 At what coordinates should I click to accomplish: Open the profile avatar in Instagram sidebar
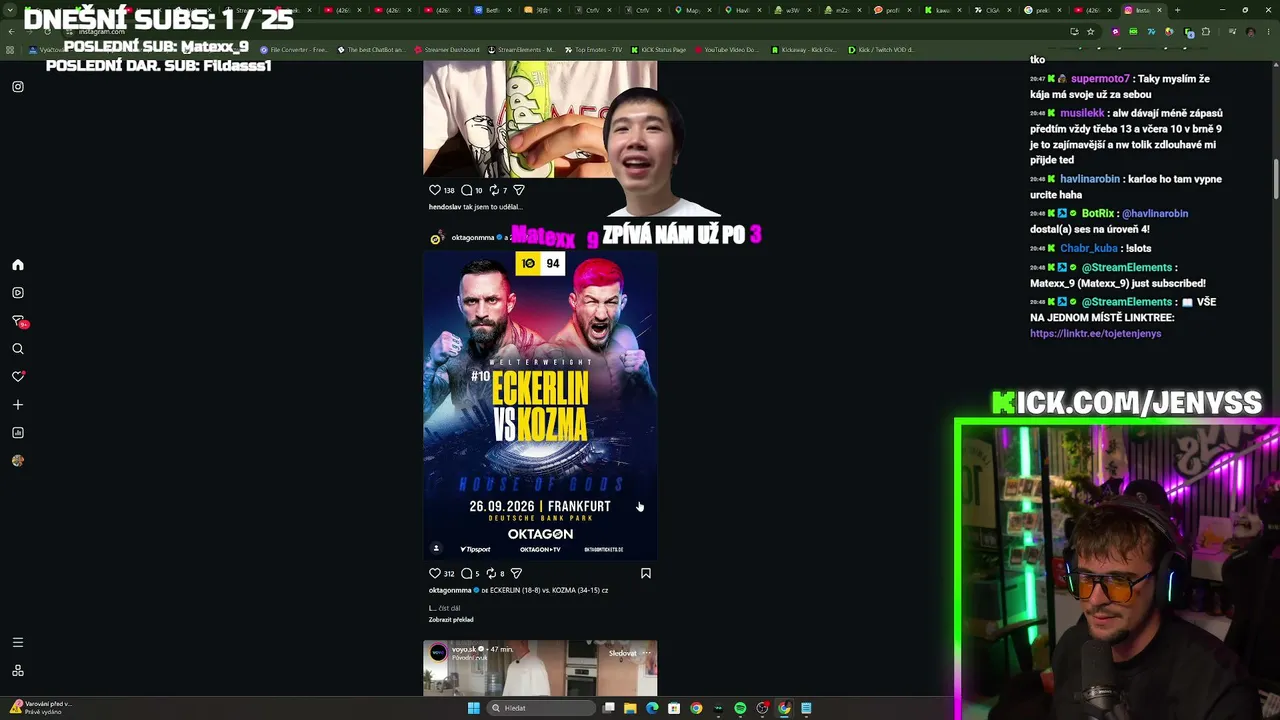coord(18,461)
